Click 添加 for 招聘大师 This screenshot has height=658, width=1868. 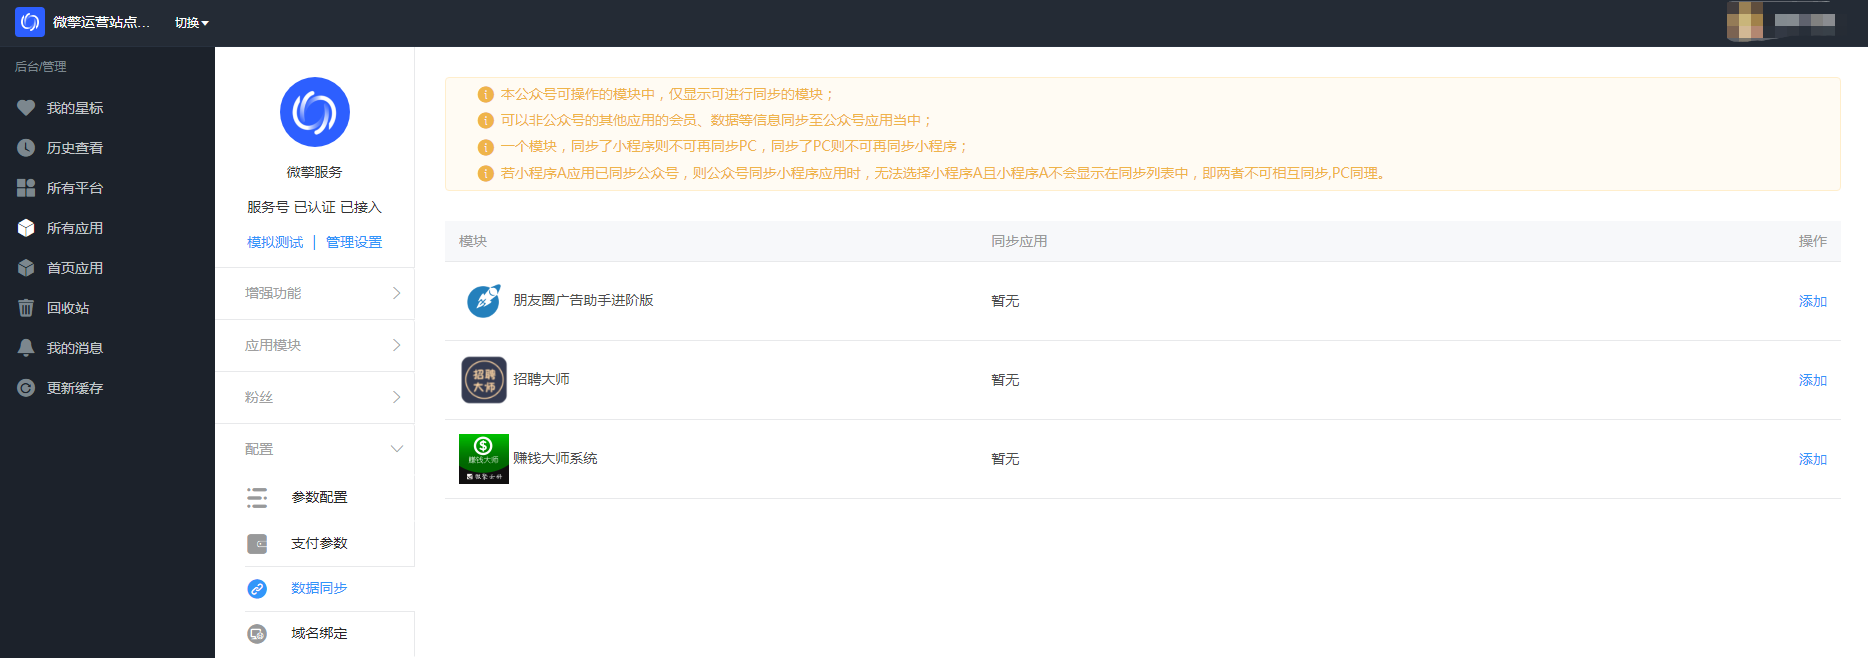point(1812,380)
